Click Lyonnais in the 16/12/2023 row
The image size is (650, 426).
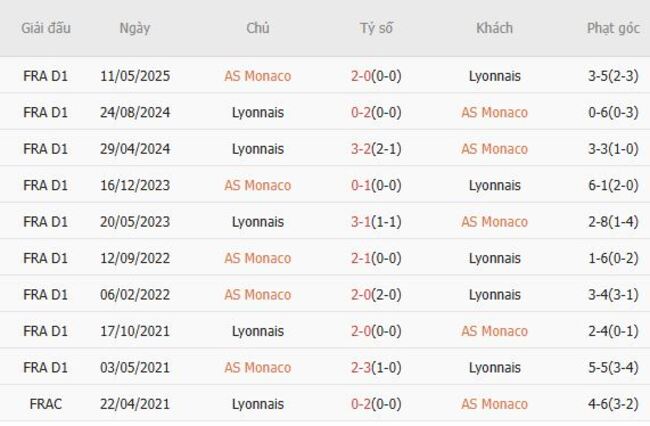494,185
